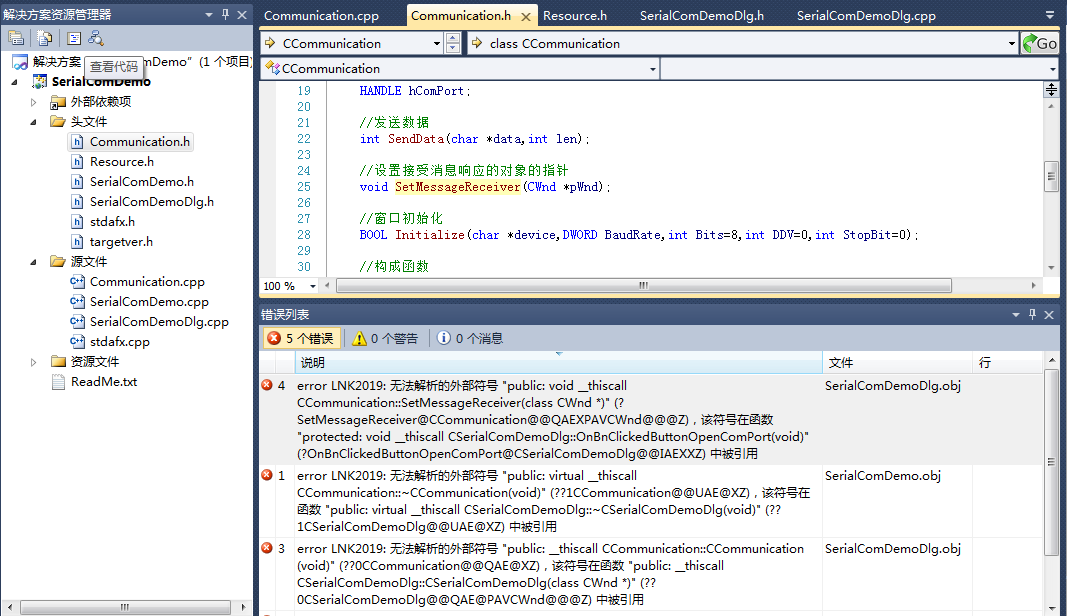
Task: Switch to the Resource.h tab
Action: coord(575,16)
